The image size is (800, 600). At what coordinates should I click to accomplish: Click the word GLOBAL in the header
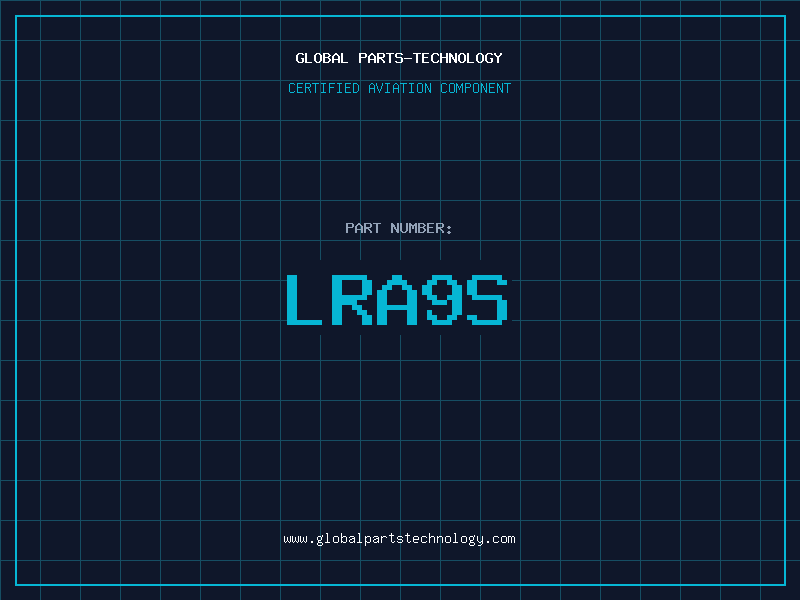coord(321,58)
